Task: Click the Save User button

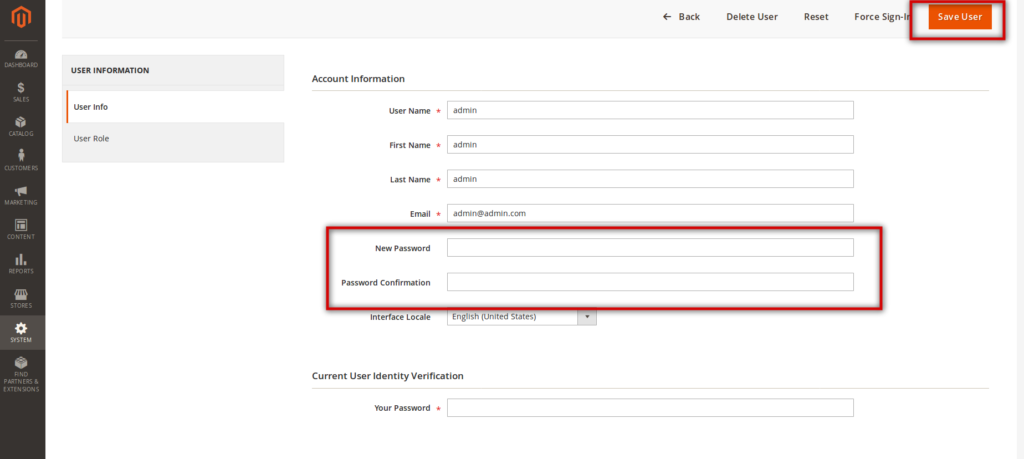Action: (x=959, y=17)
